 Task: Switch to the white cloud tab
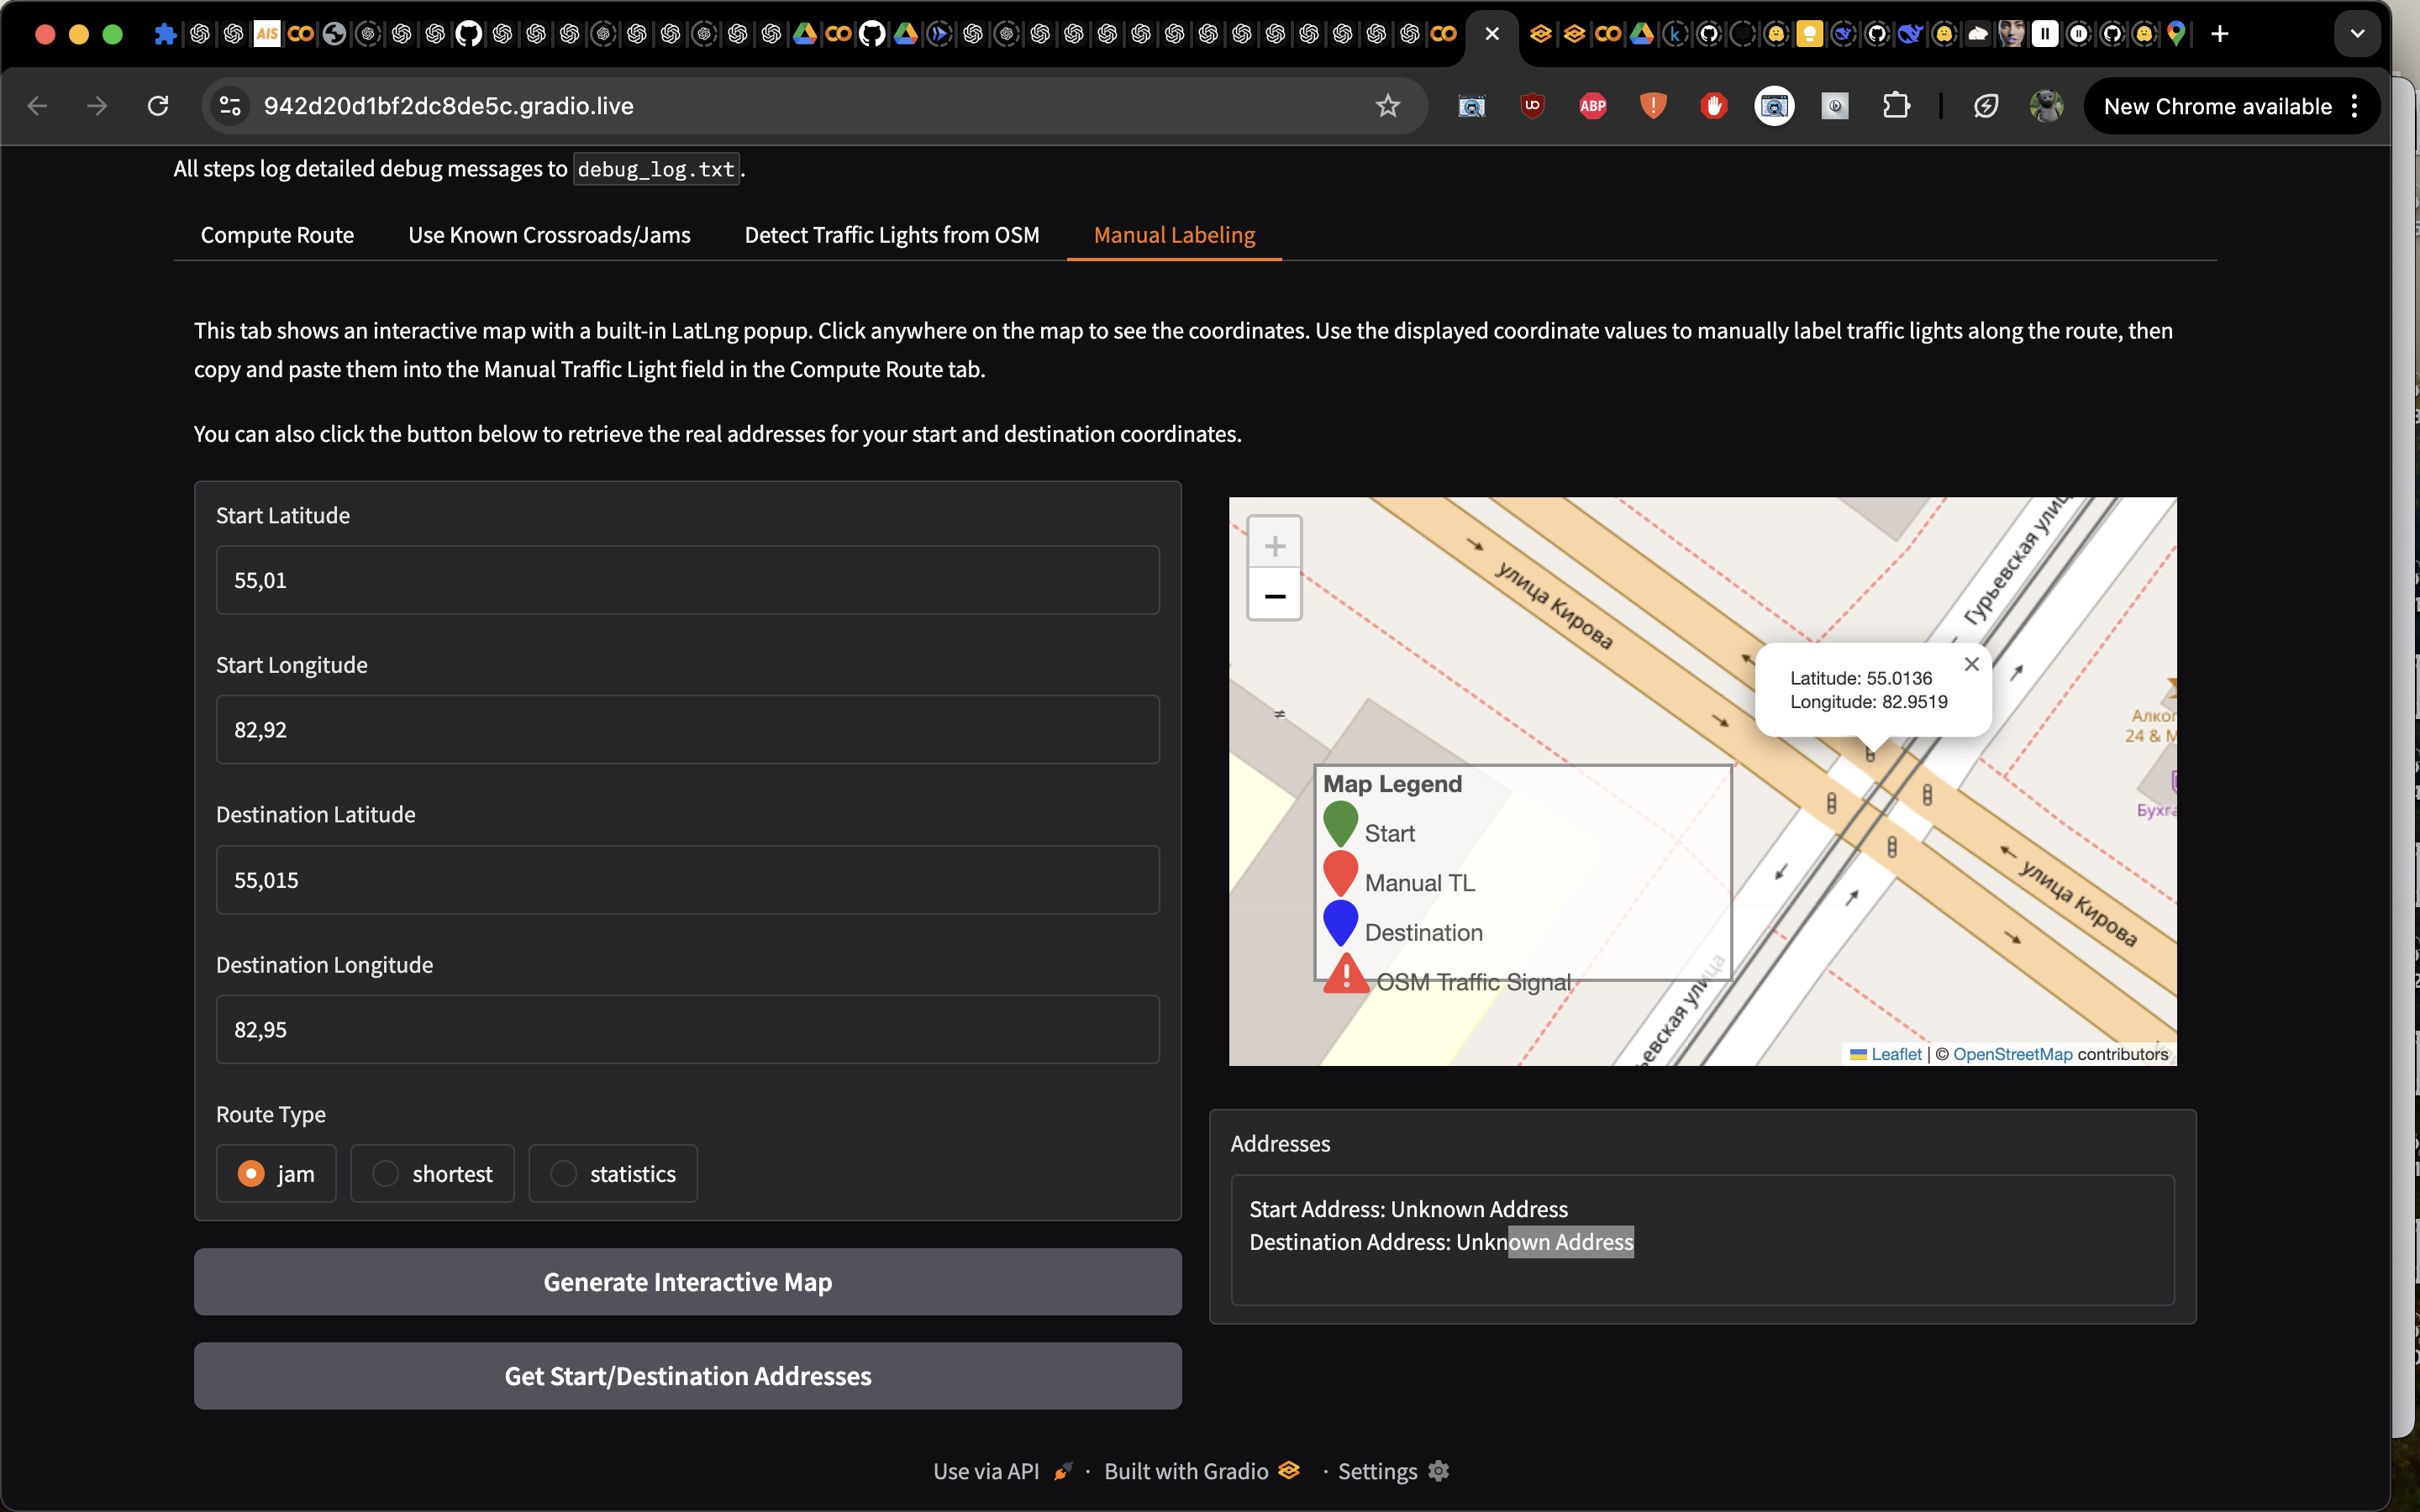coord(1978,34)
